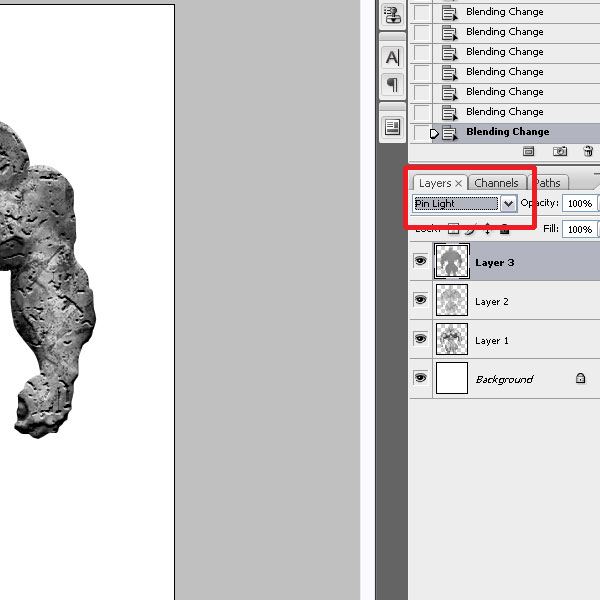Select the white Background layer thumbnail

point(452,378)
